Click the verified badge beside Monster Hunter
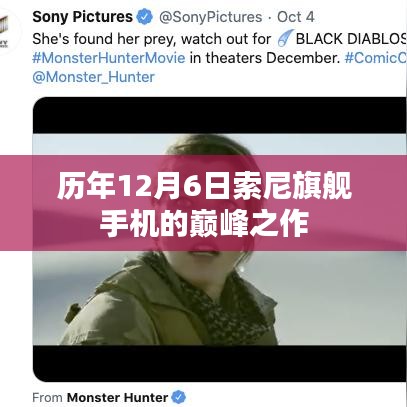Image resolution: width=407 pixels, height=407 pixels. click(x=179, y=397)
